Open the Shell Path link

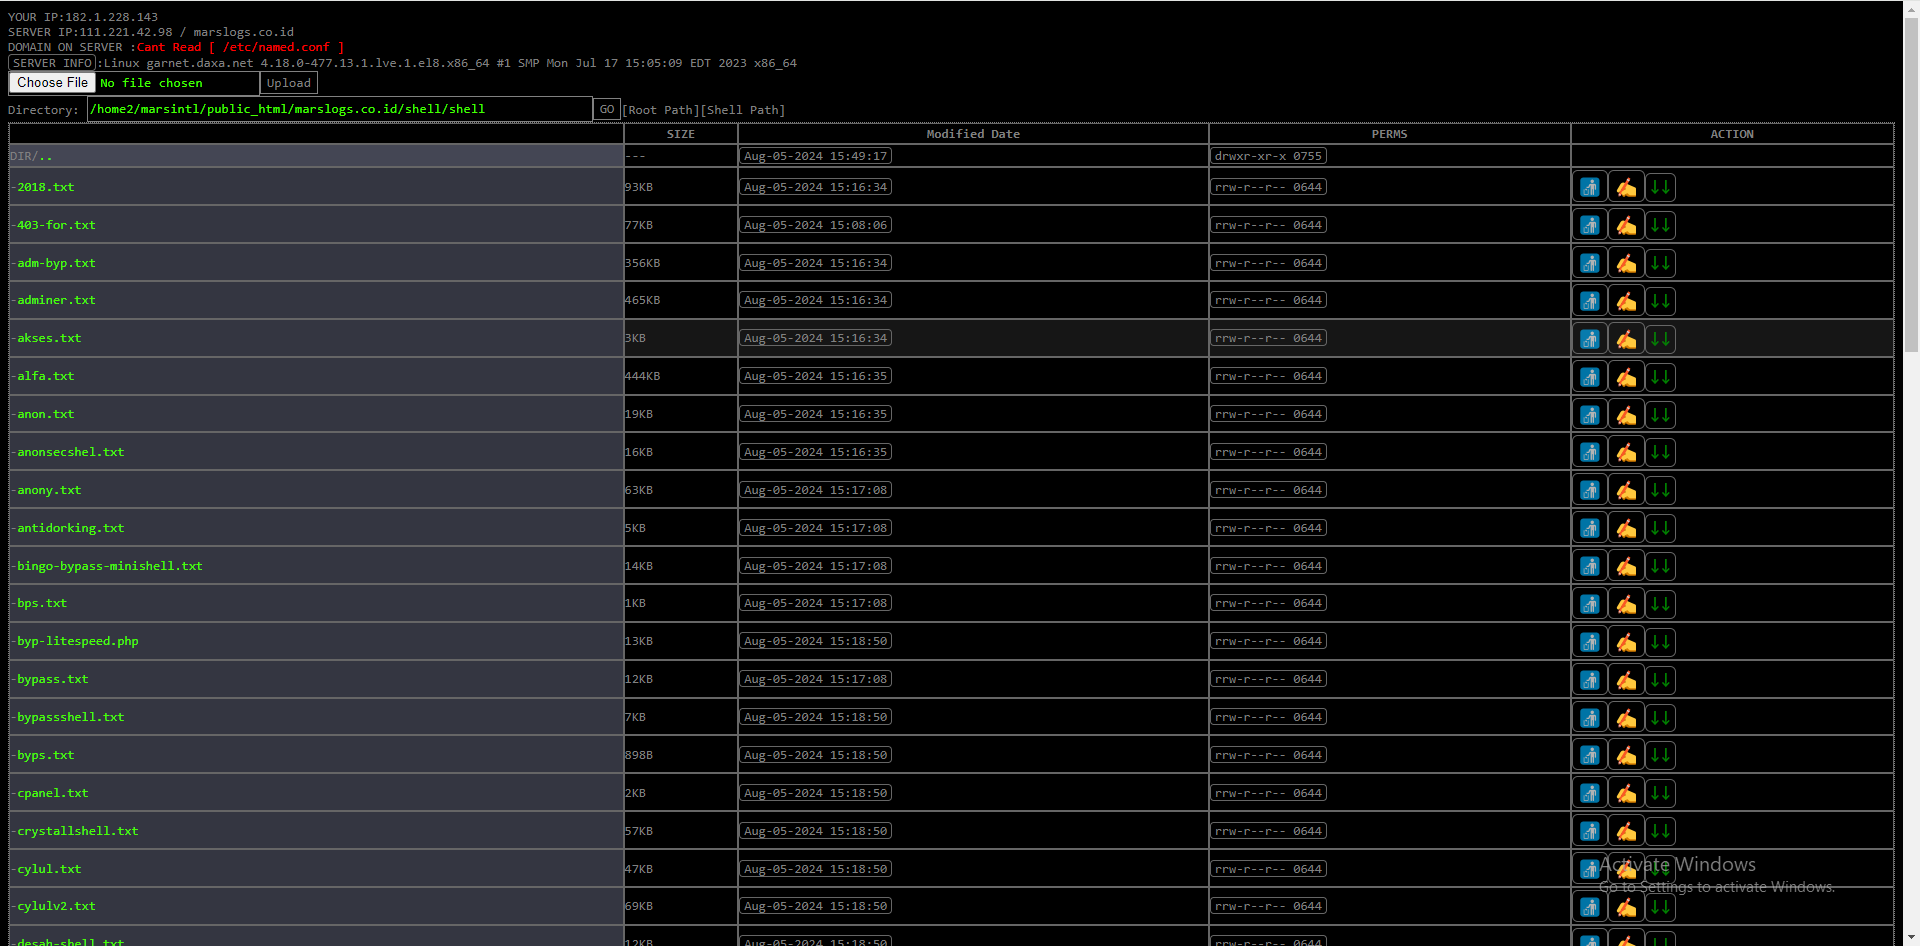point(743,110)
